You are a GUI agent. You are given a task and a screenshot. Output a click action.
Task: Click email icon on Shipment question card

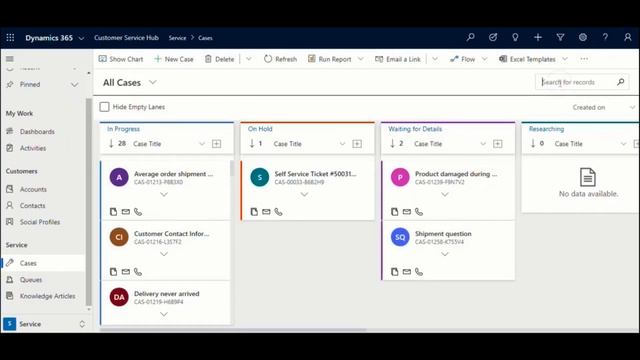pyautogui.click(x=407, y=272)
